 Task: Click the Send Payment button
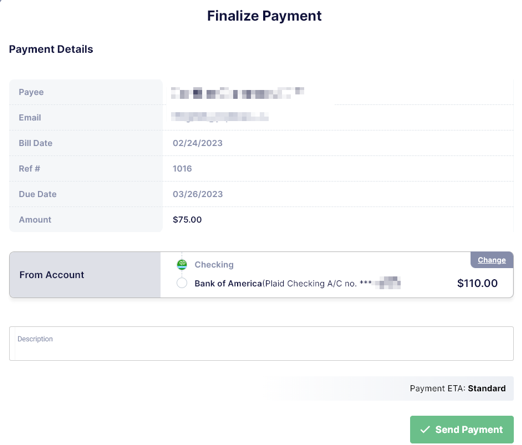point(462,429)
